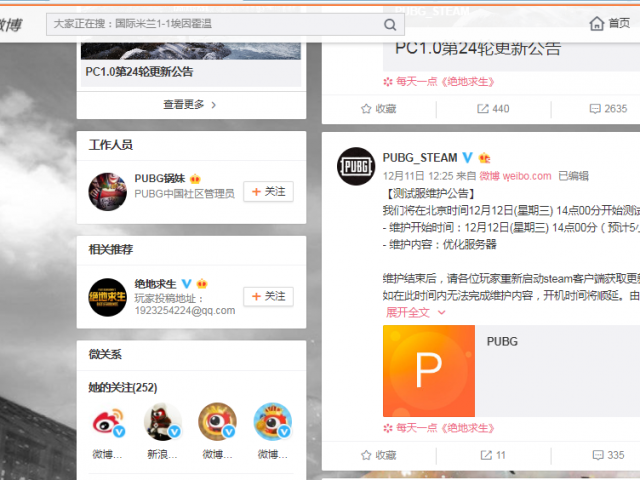The height and width of the screenshot is (480, 640).
Task: Click the 相关推荐 section heading
Action: tap(111, 249)
